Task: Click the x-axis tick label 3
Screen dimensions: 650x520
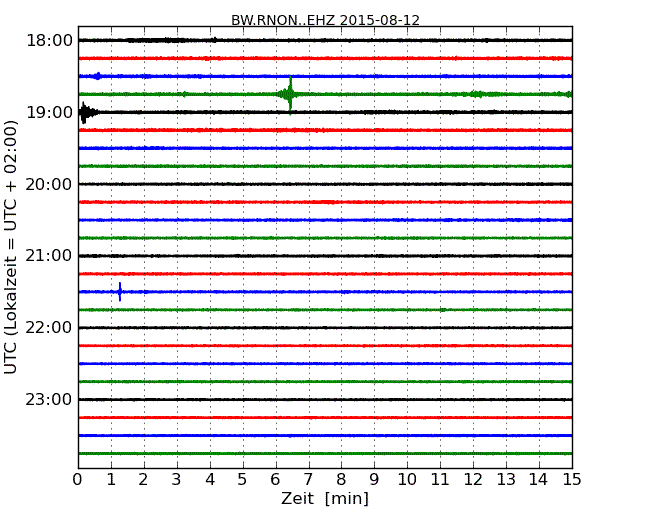Action: tap(177, 480)
